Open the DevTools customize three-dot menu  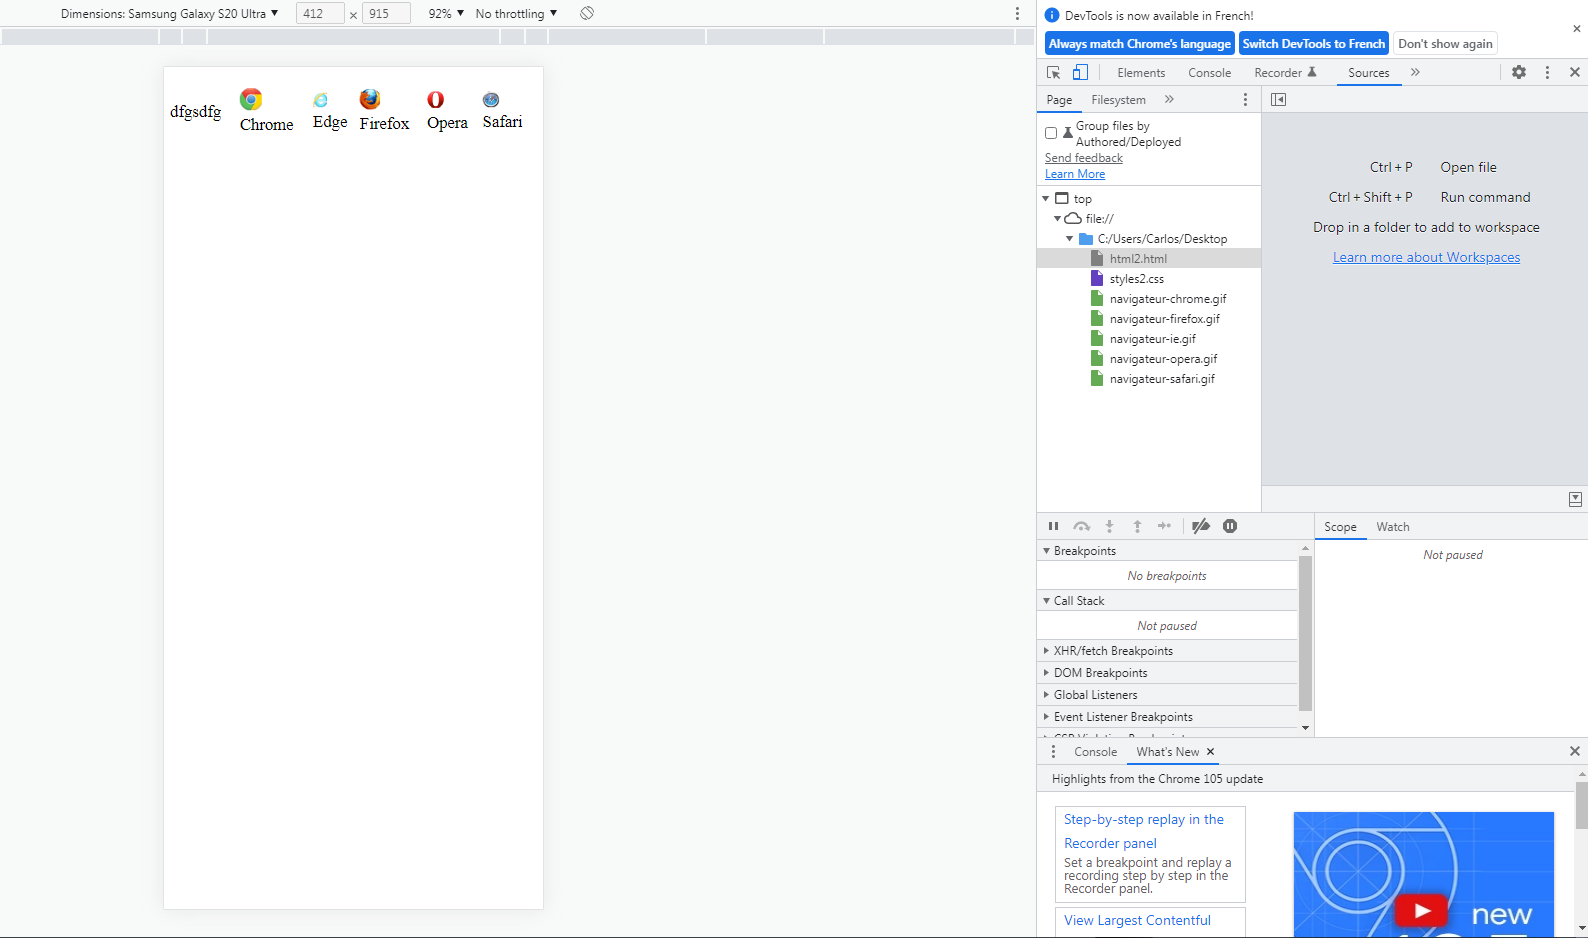[1547, 72]
